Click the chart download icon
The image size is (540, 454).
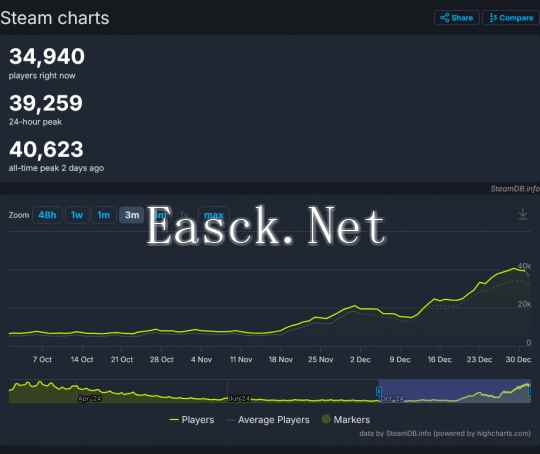point(523,214)
